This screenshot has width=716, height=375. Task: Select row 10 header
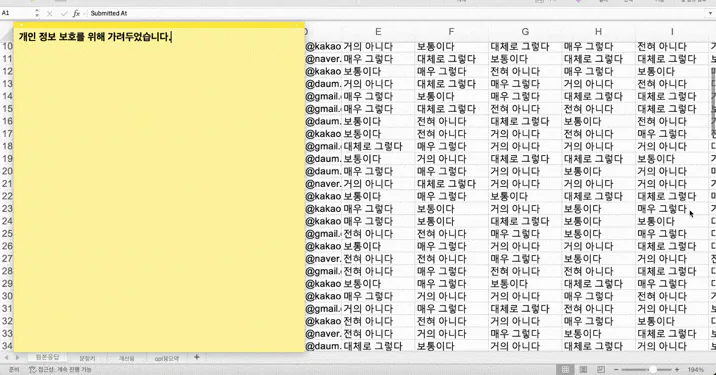[7, 46]
